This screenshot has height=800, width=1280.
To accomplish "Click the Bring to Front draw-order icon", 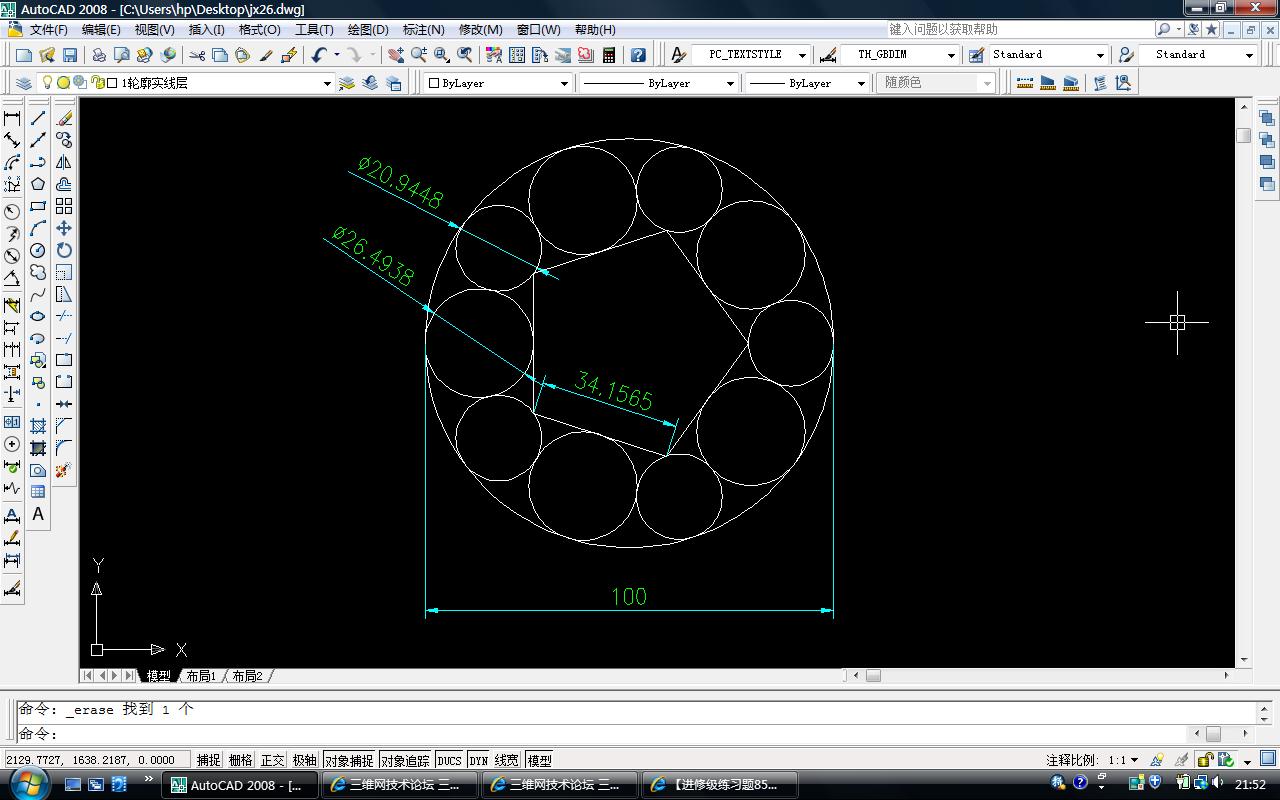I will [1267, 118].
